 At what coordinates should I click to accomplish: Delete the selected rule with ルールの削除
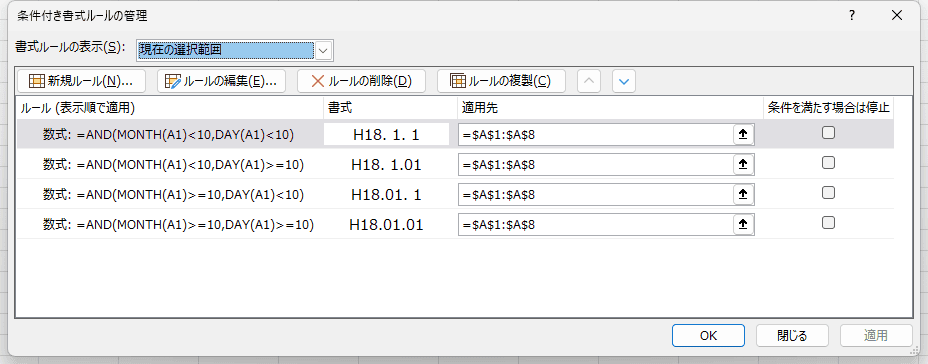pyautogui.click(x=361, y=81)
